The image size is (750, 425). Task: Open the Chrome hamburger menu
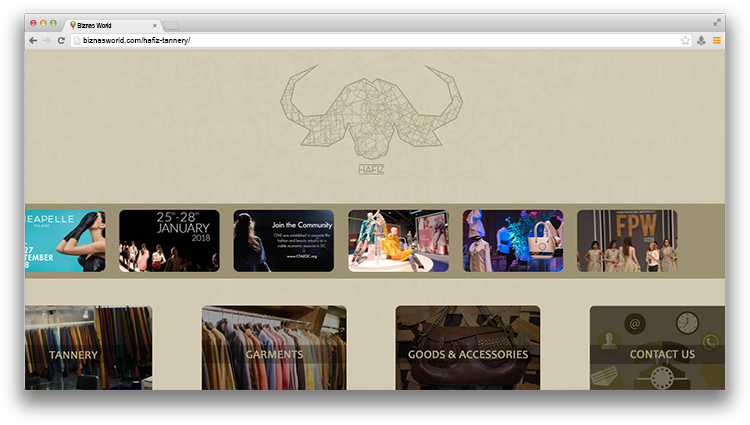coord(717,40)
